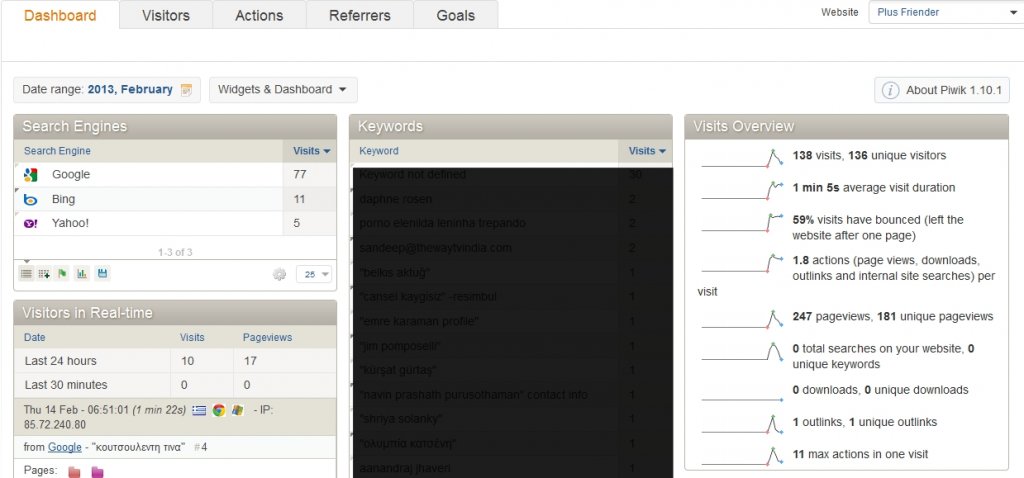Image resolution: width=1024 pixels, height=478 pixels.
Task: Click the red folder page icon
Action: [74, 471]
